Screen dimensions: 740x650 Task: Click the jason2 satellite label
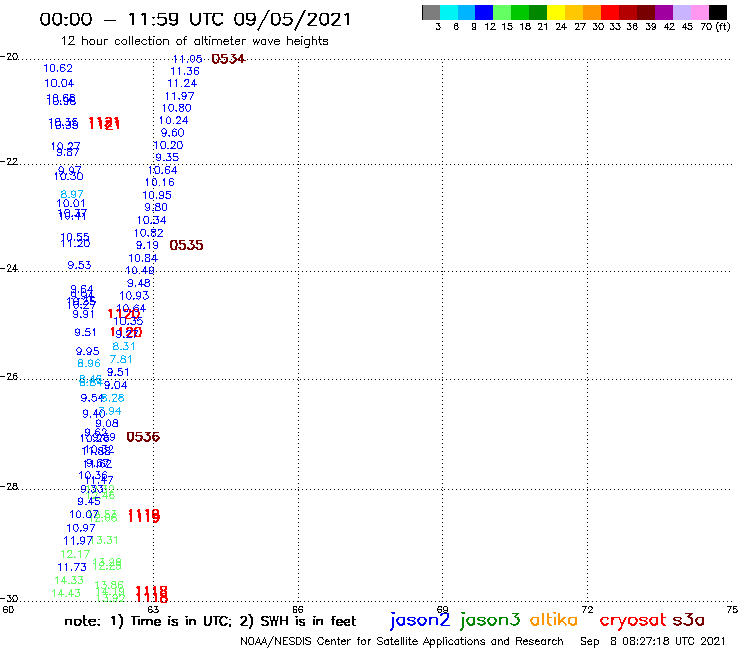420,621
